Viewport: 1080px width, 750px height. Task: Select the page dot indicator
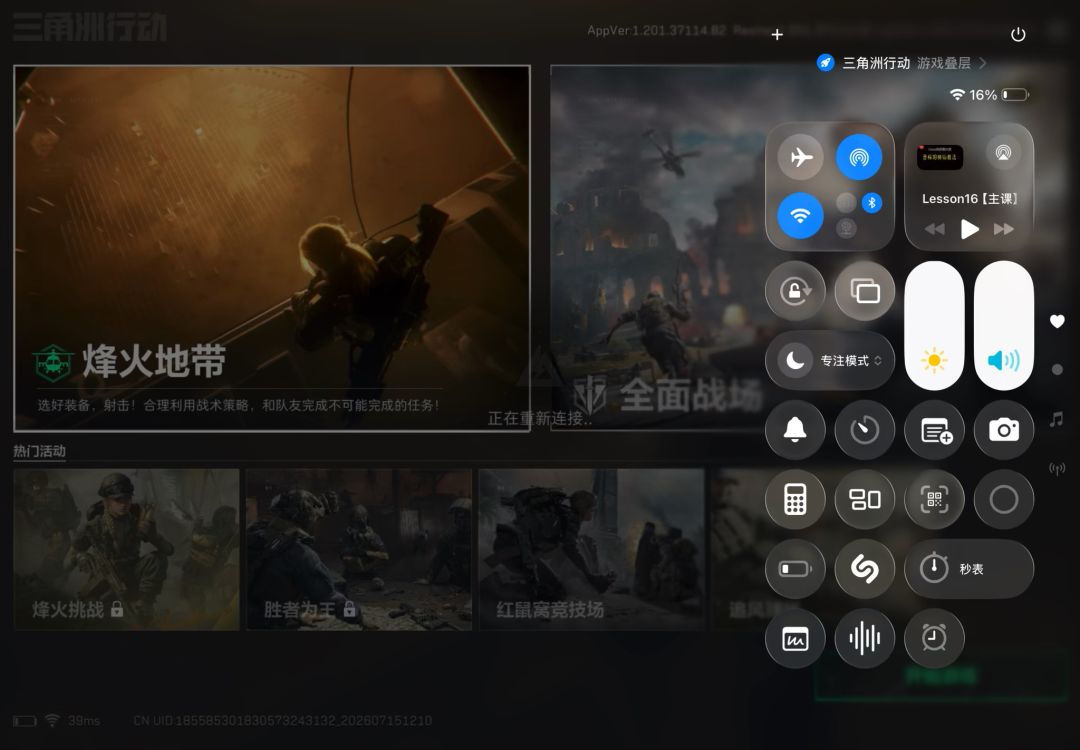tap(1057, 370)
